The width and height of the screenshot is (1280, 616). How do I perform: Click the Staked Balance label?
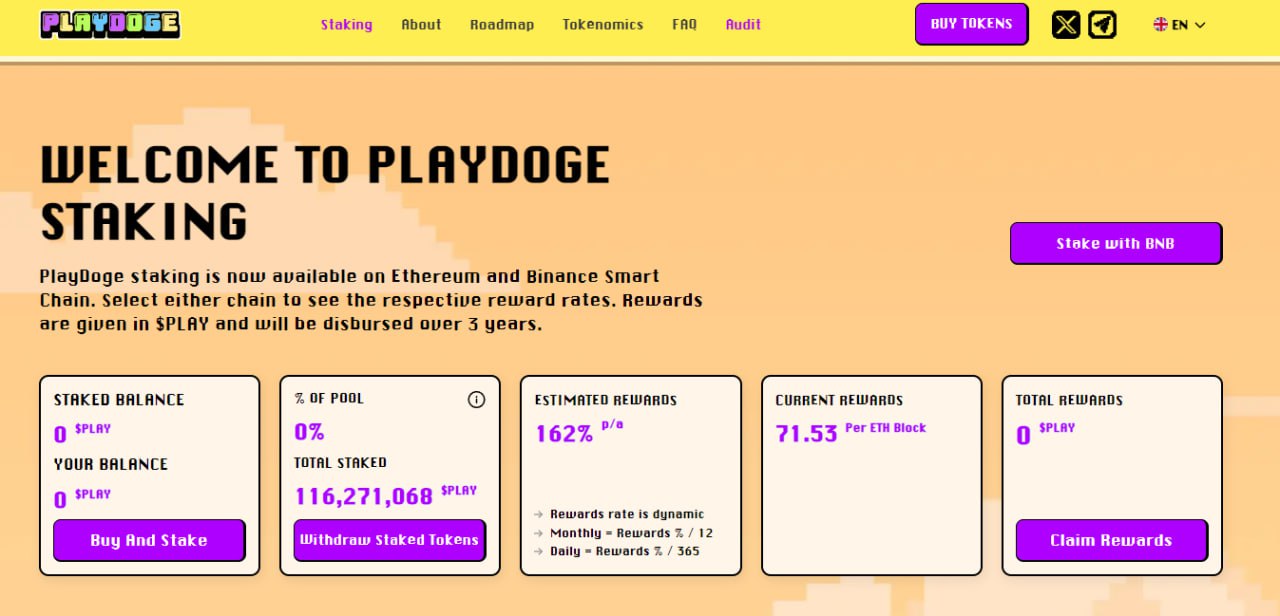coord(119,400)
